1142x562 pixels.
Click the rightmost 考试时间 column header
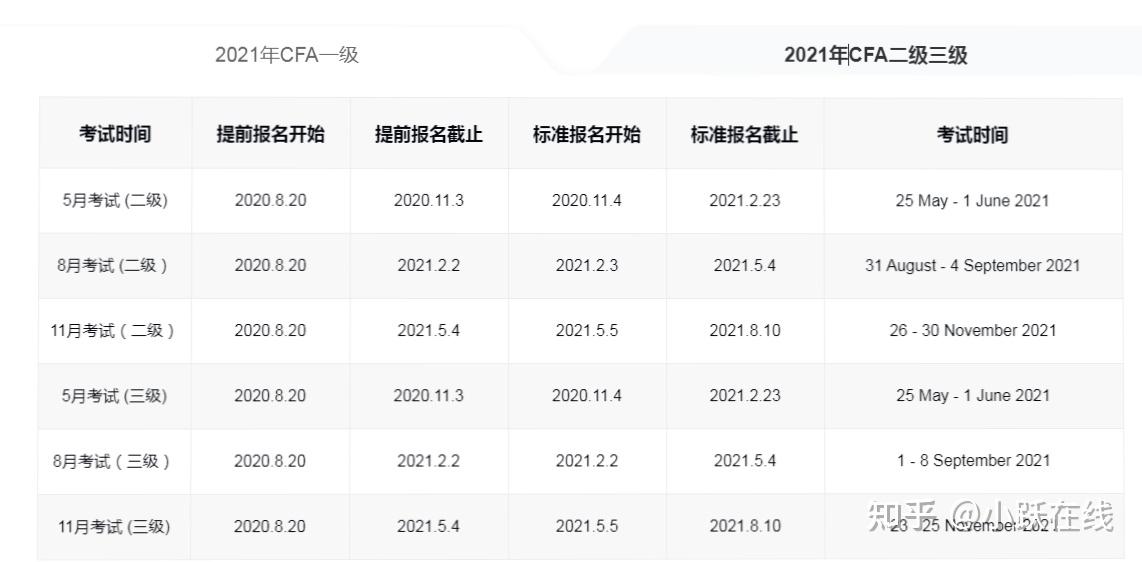(973, 135)
